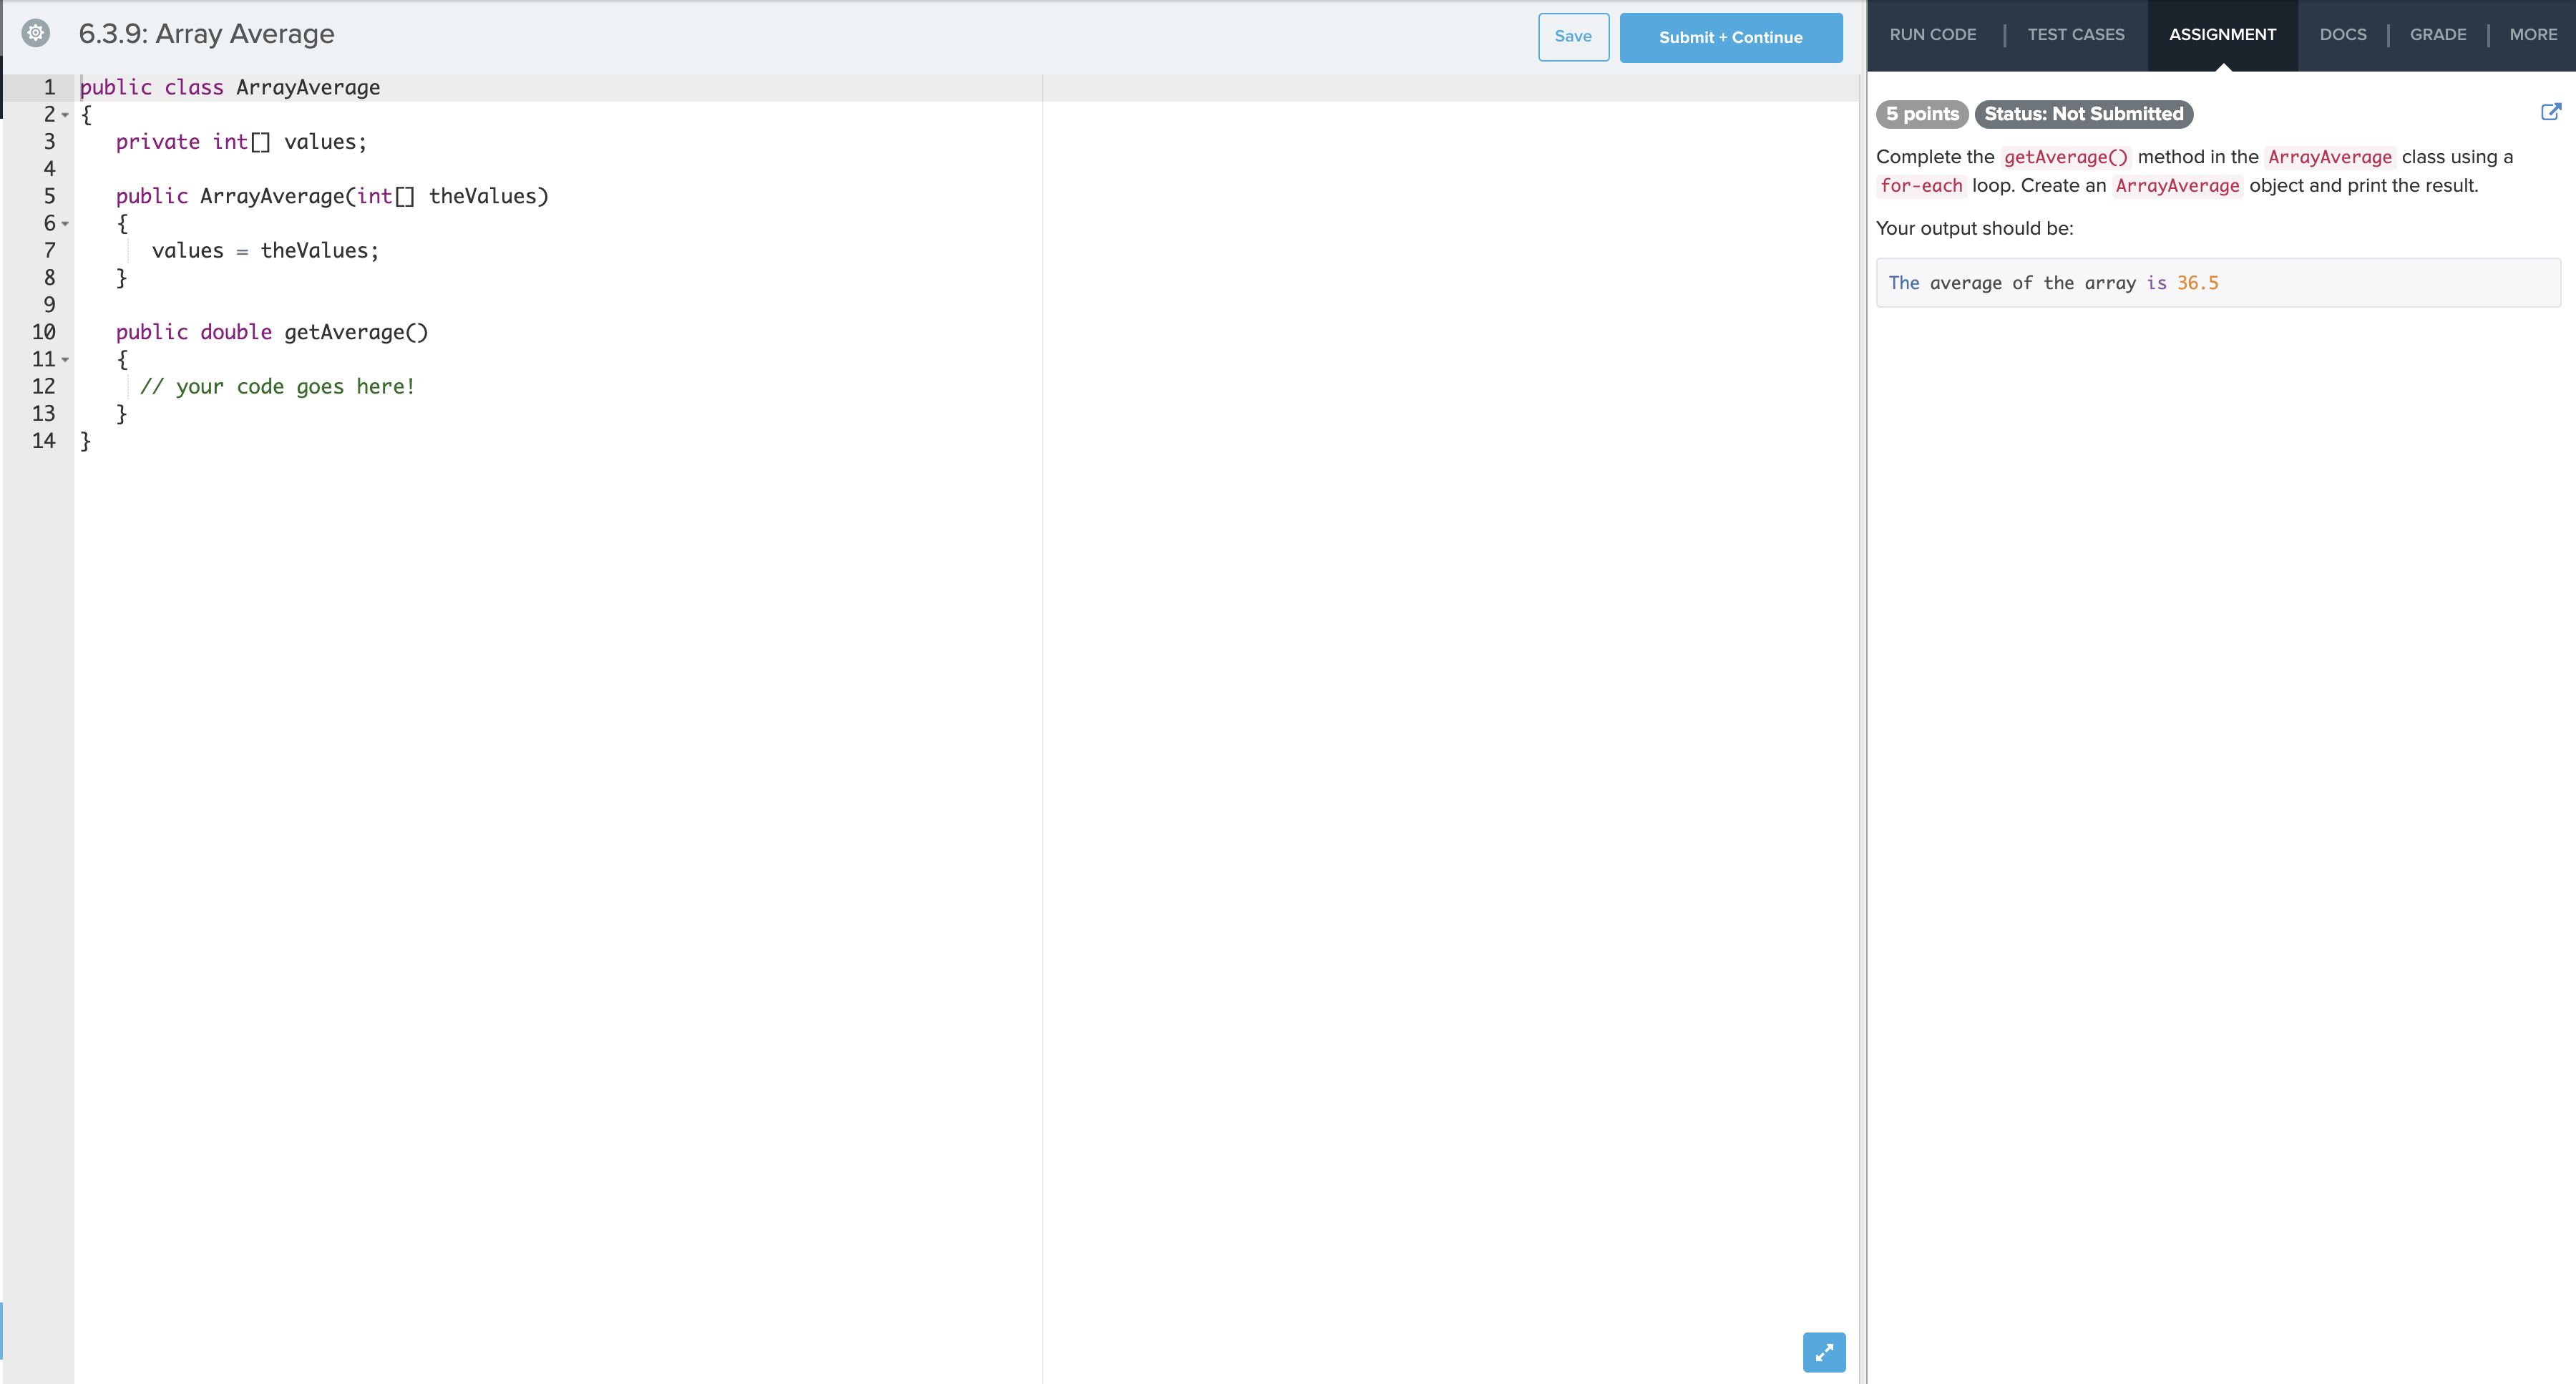2576x1384 pixels.
Task: Switch to the RUN CODE tab
Action: point(1932,35)
